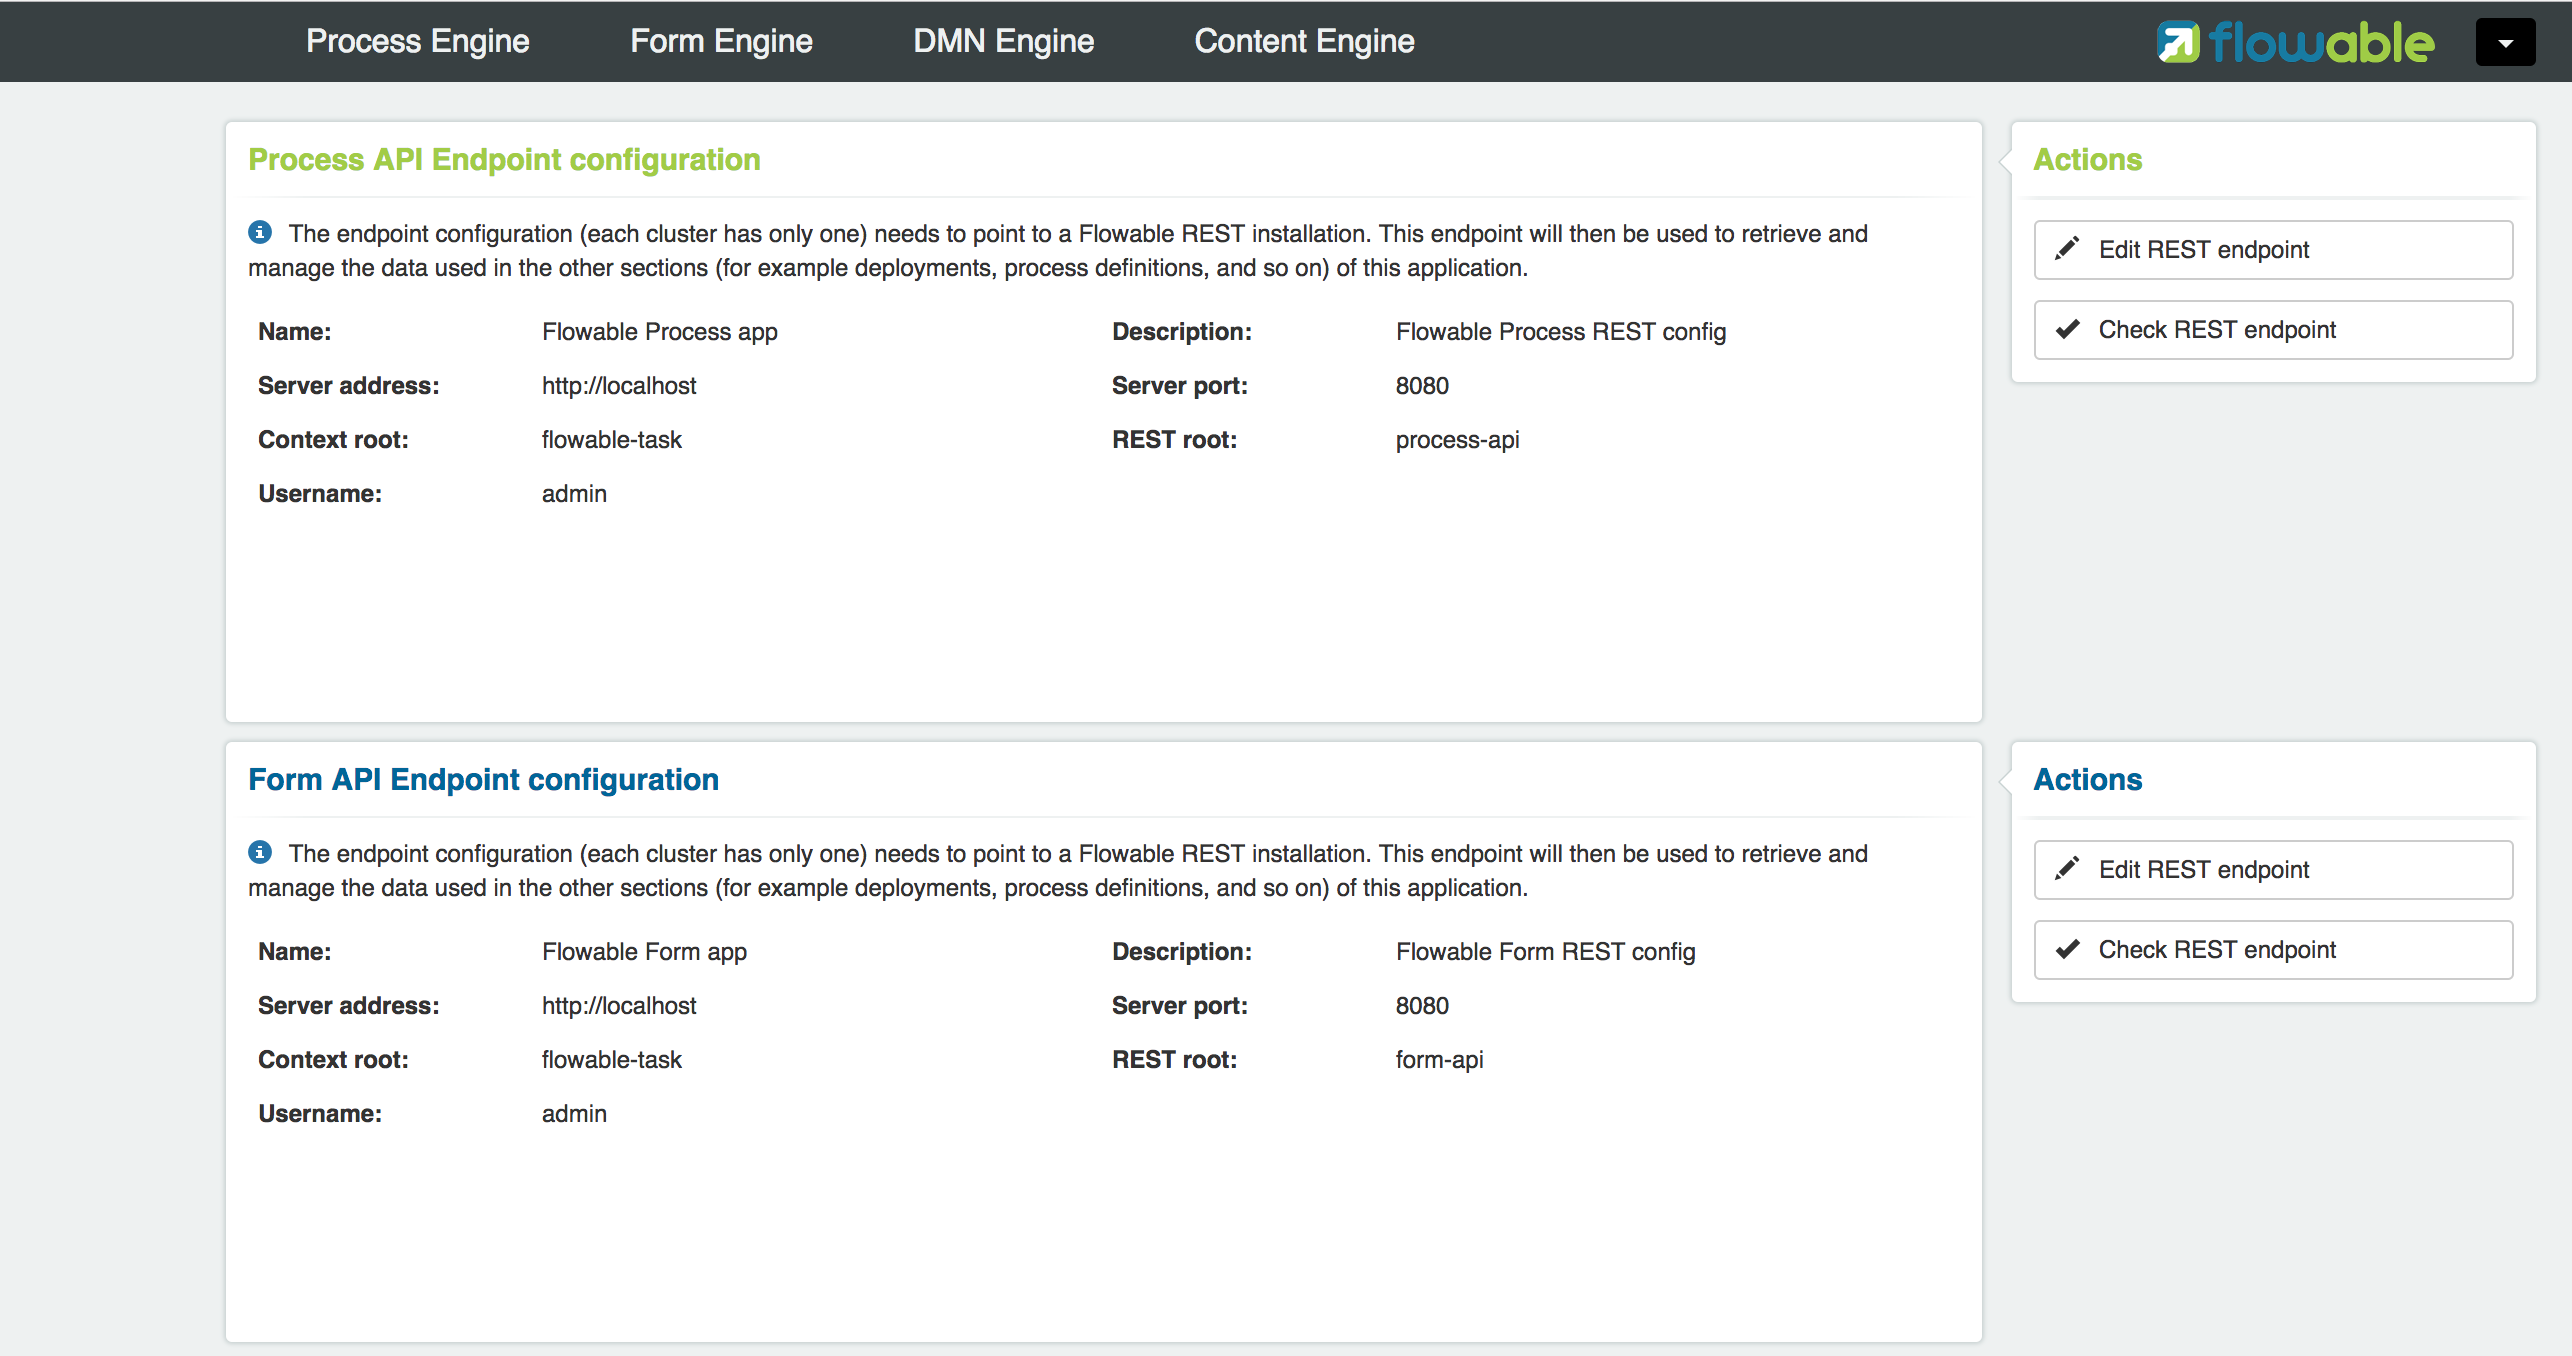Viewport: 2572px width, 1356px height.
Task: Click the green arrow emblem of the Flowable logo
Action: coord(2177,41)
